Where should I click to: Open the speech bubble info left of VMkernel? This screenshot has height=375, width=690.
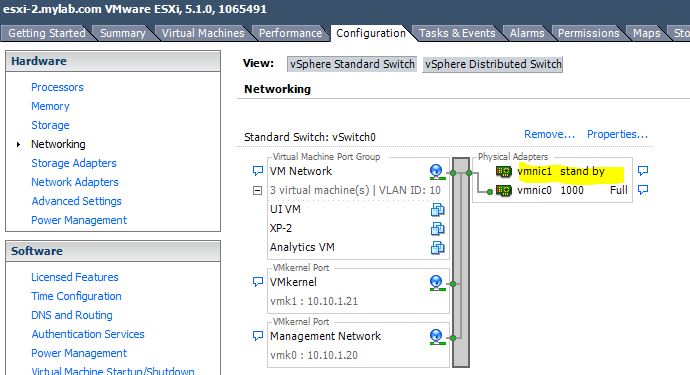(x=258, y=282)
